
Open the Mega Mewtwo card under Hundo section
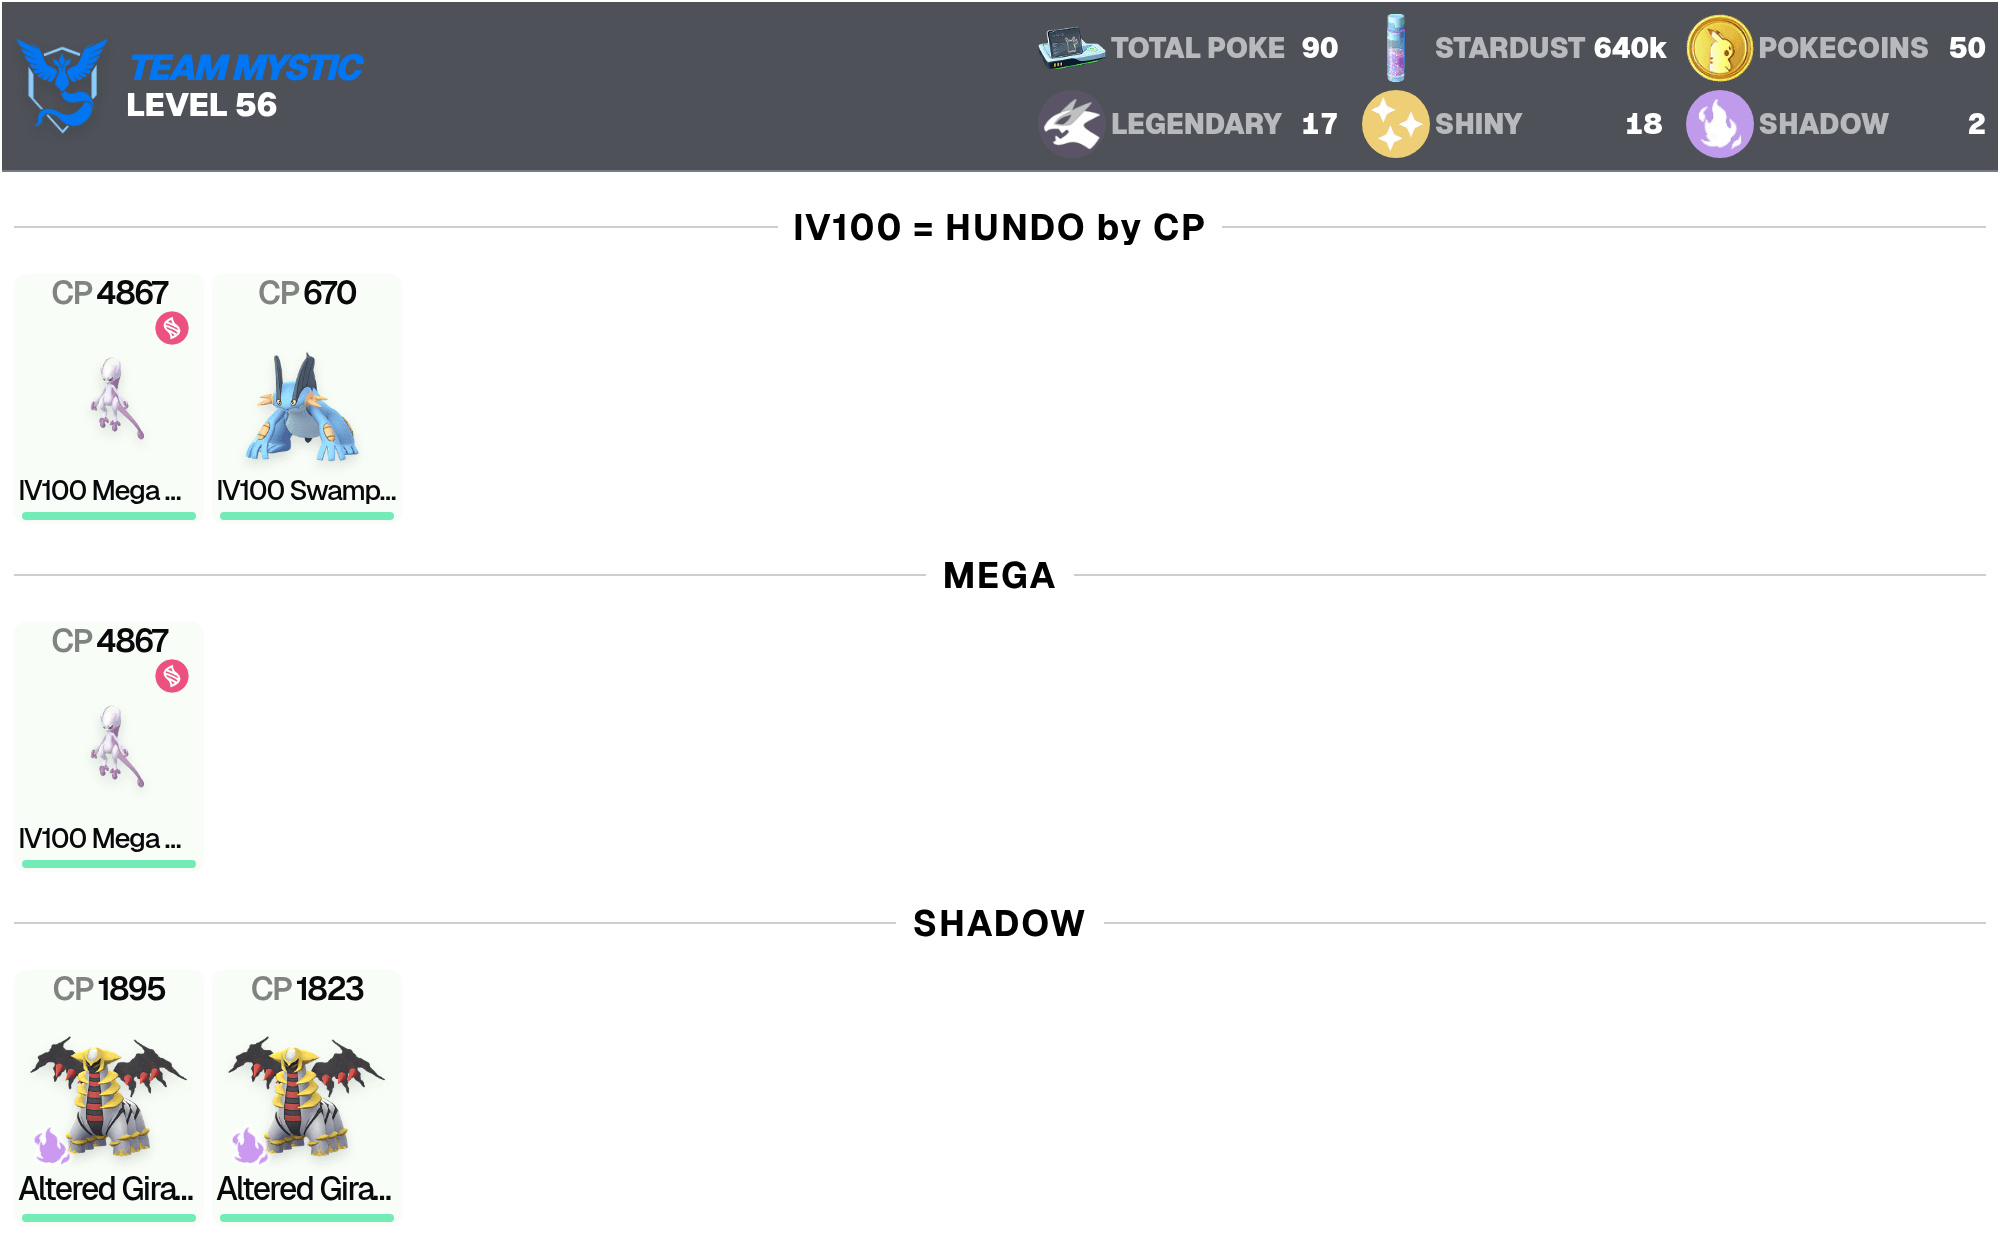tap(109, 397)
